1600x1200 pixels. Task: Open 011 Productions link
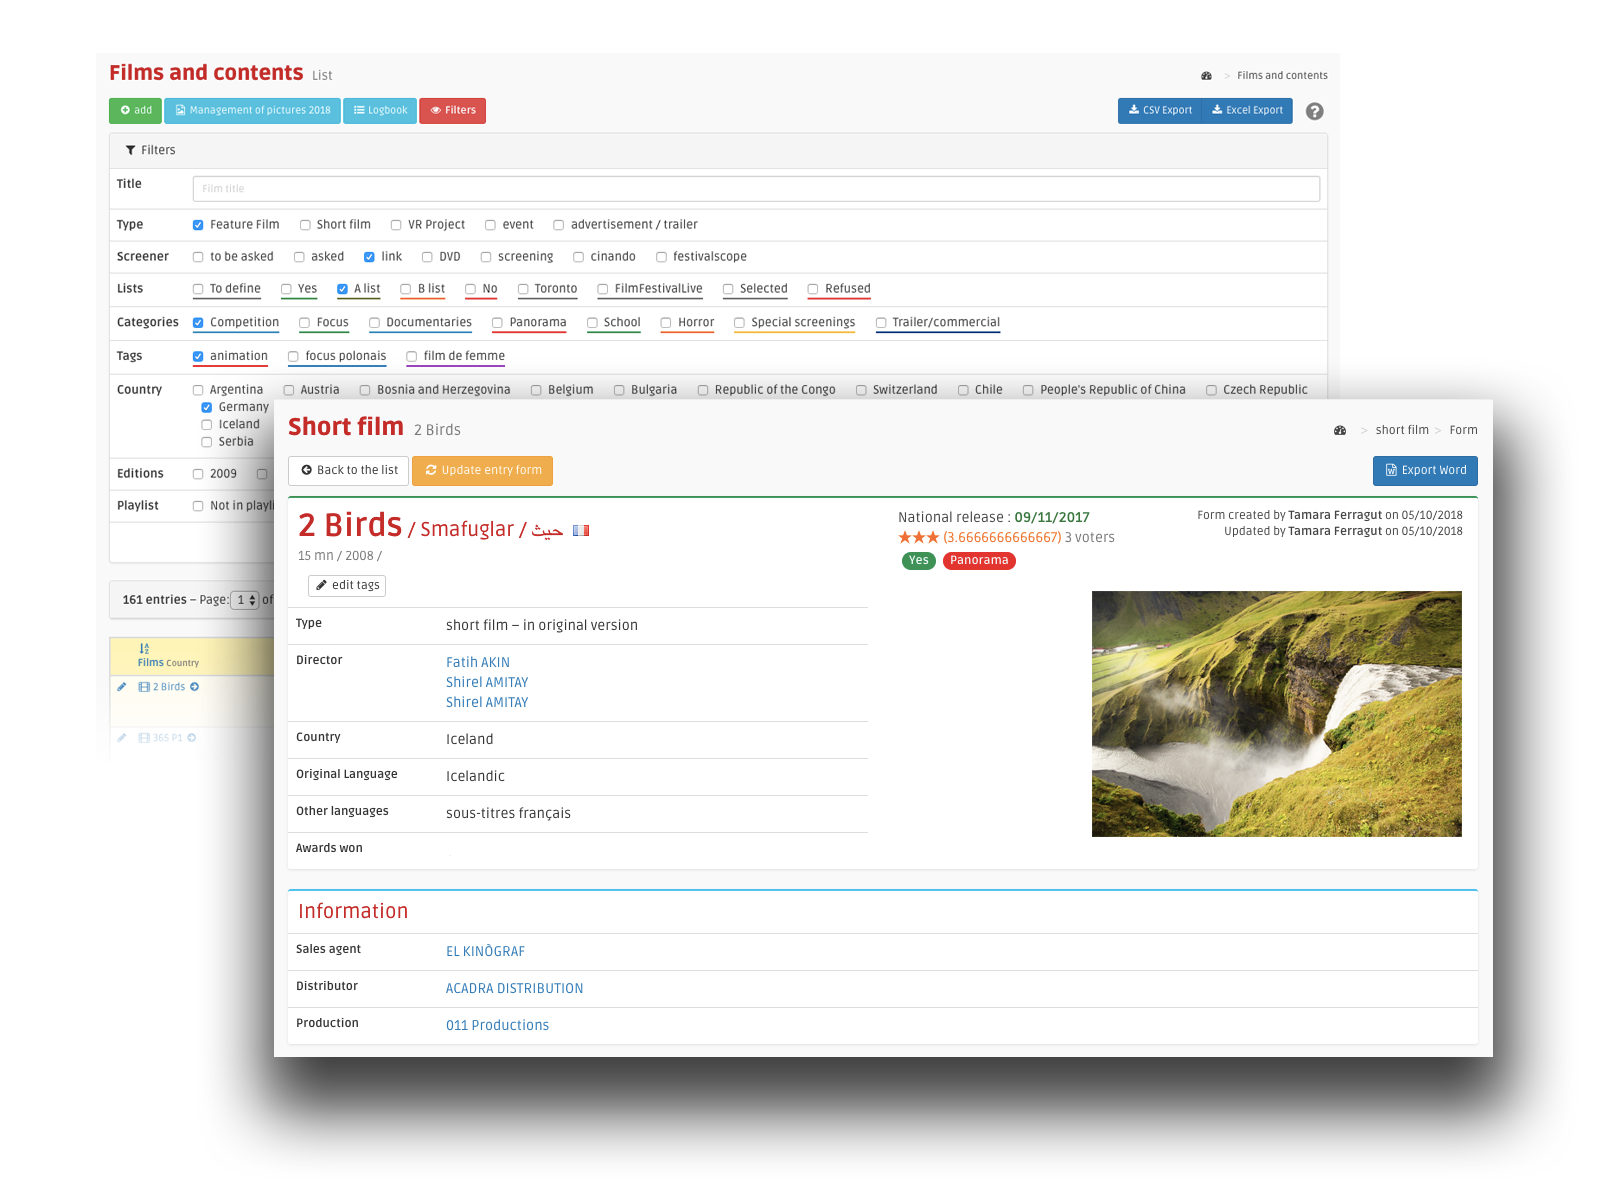pyautogui.click(x=497, y=1026)
